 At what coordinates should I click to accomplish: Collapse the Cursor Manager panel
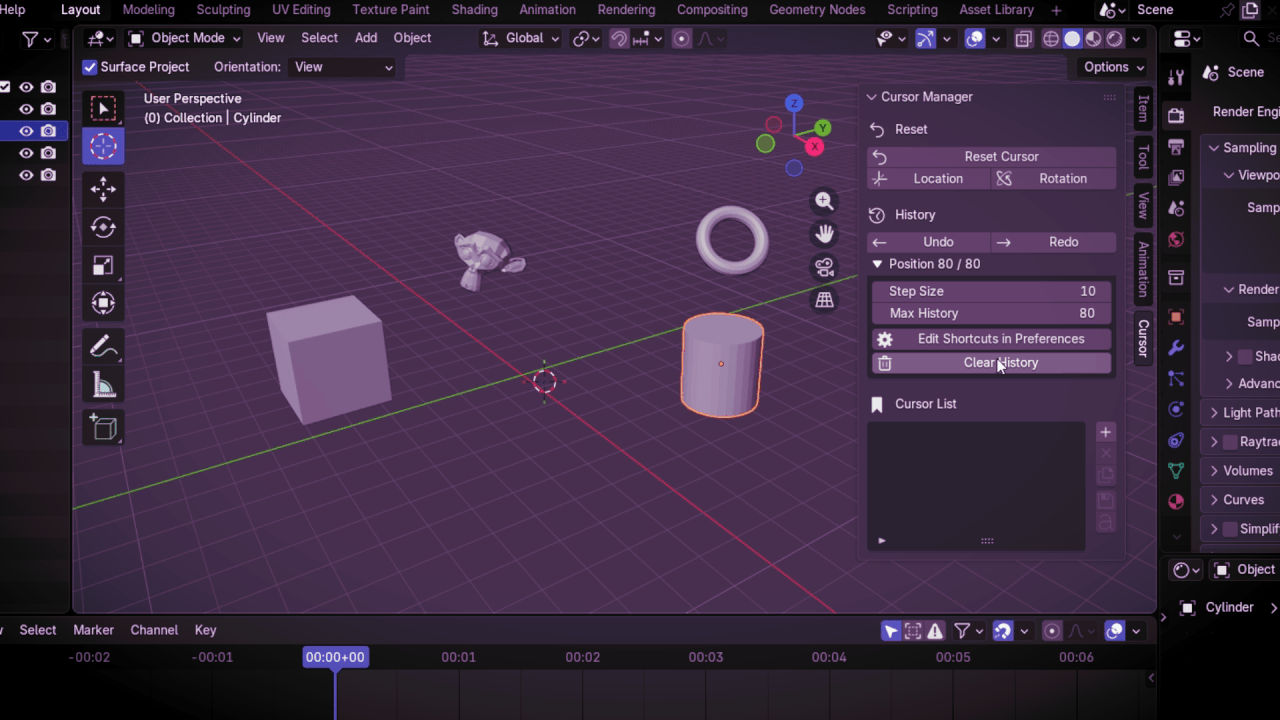[x=872, y=97]
